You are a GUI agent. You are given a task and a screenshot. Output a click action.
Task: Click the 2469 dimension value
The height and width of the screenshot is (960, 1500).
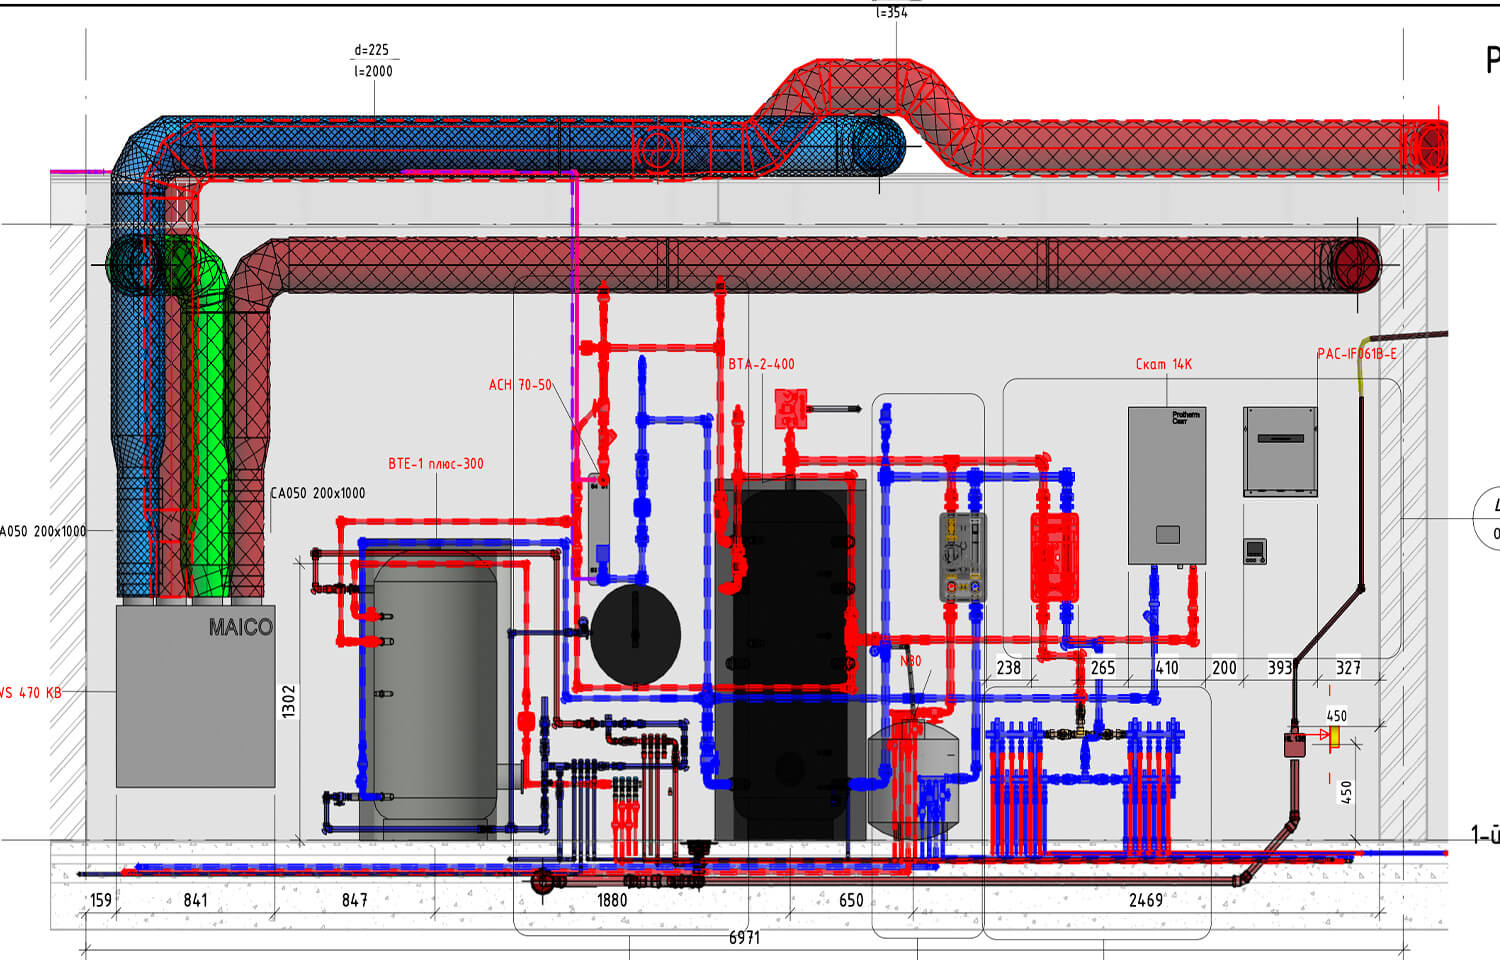(1145, 900)
